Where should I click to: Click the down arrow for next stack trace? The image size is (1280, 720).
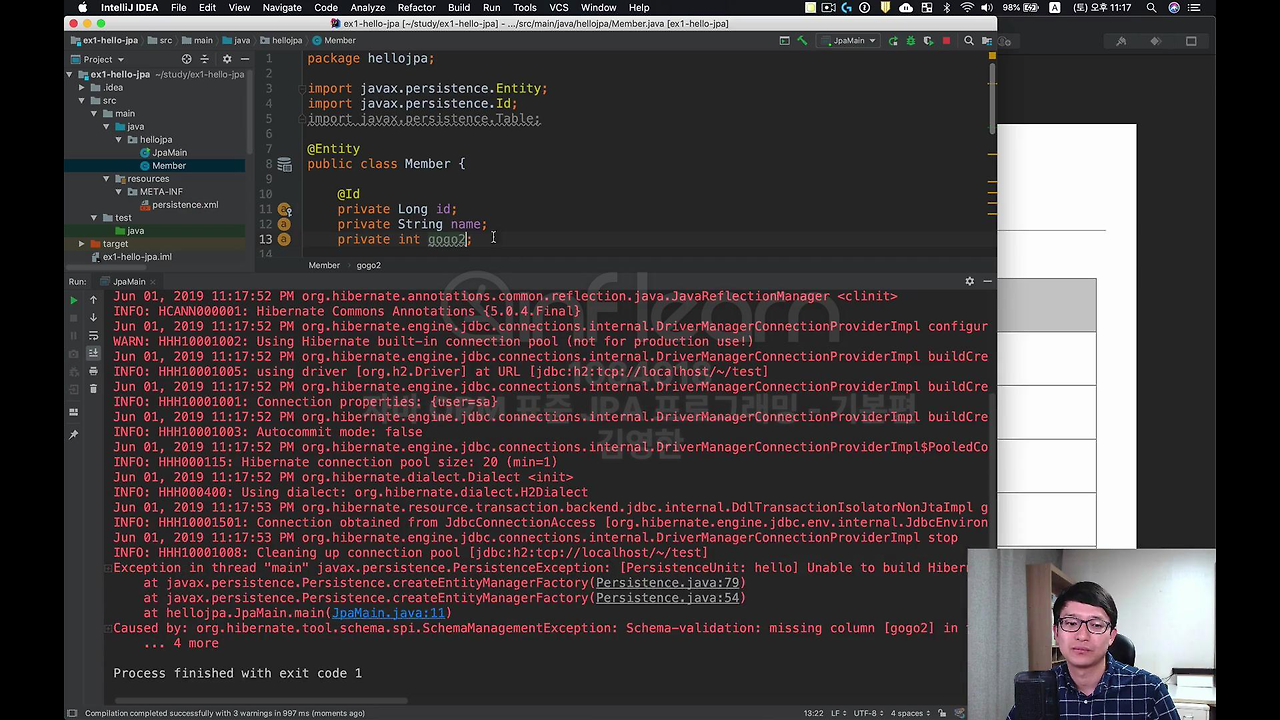click(x=93, y=317)
